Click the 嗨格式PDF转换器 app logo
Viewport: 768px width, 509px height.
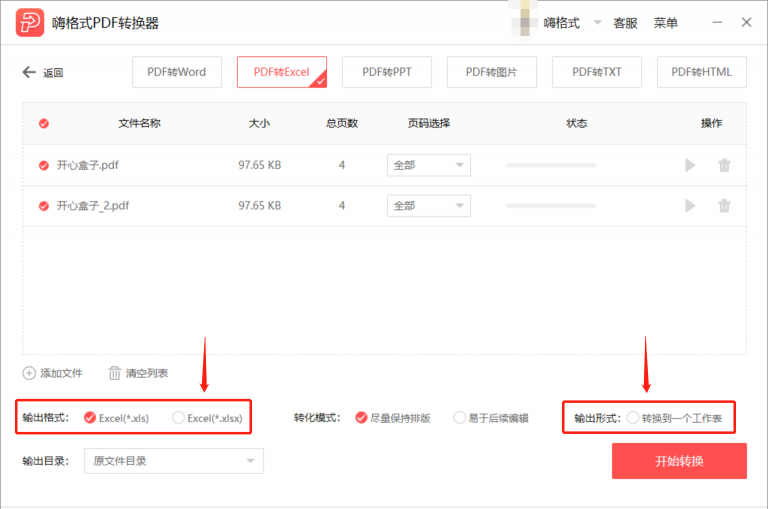coord(29,23)
